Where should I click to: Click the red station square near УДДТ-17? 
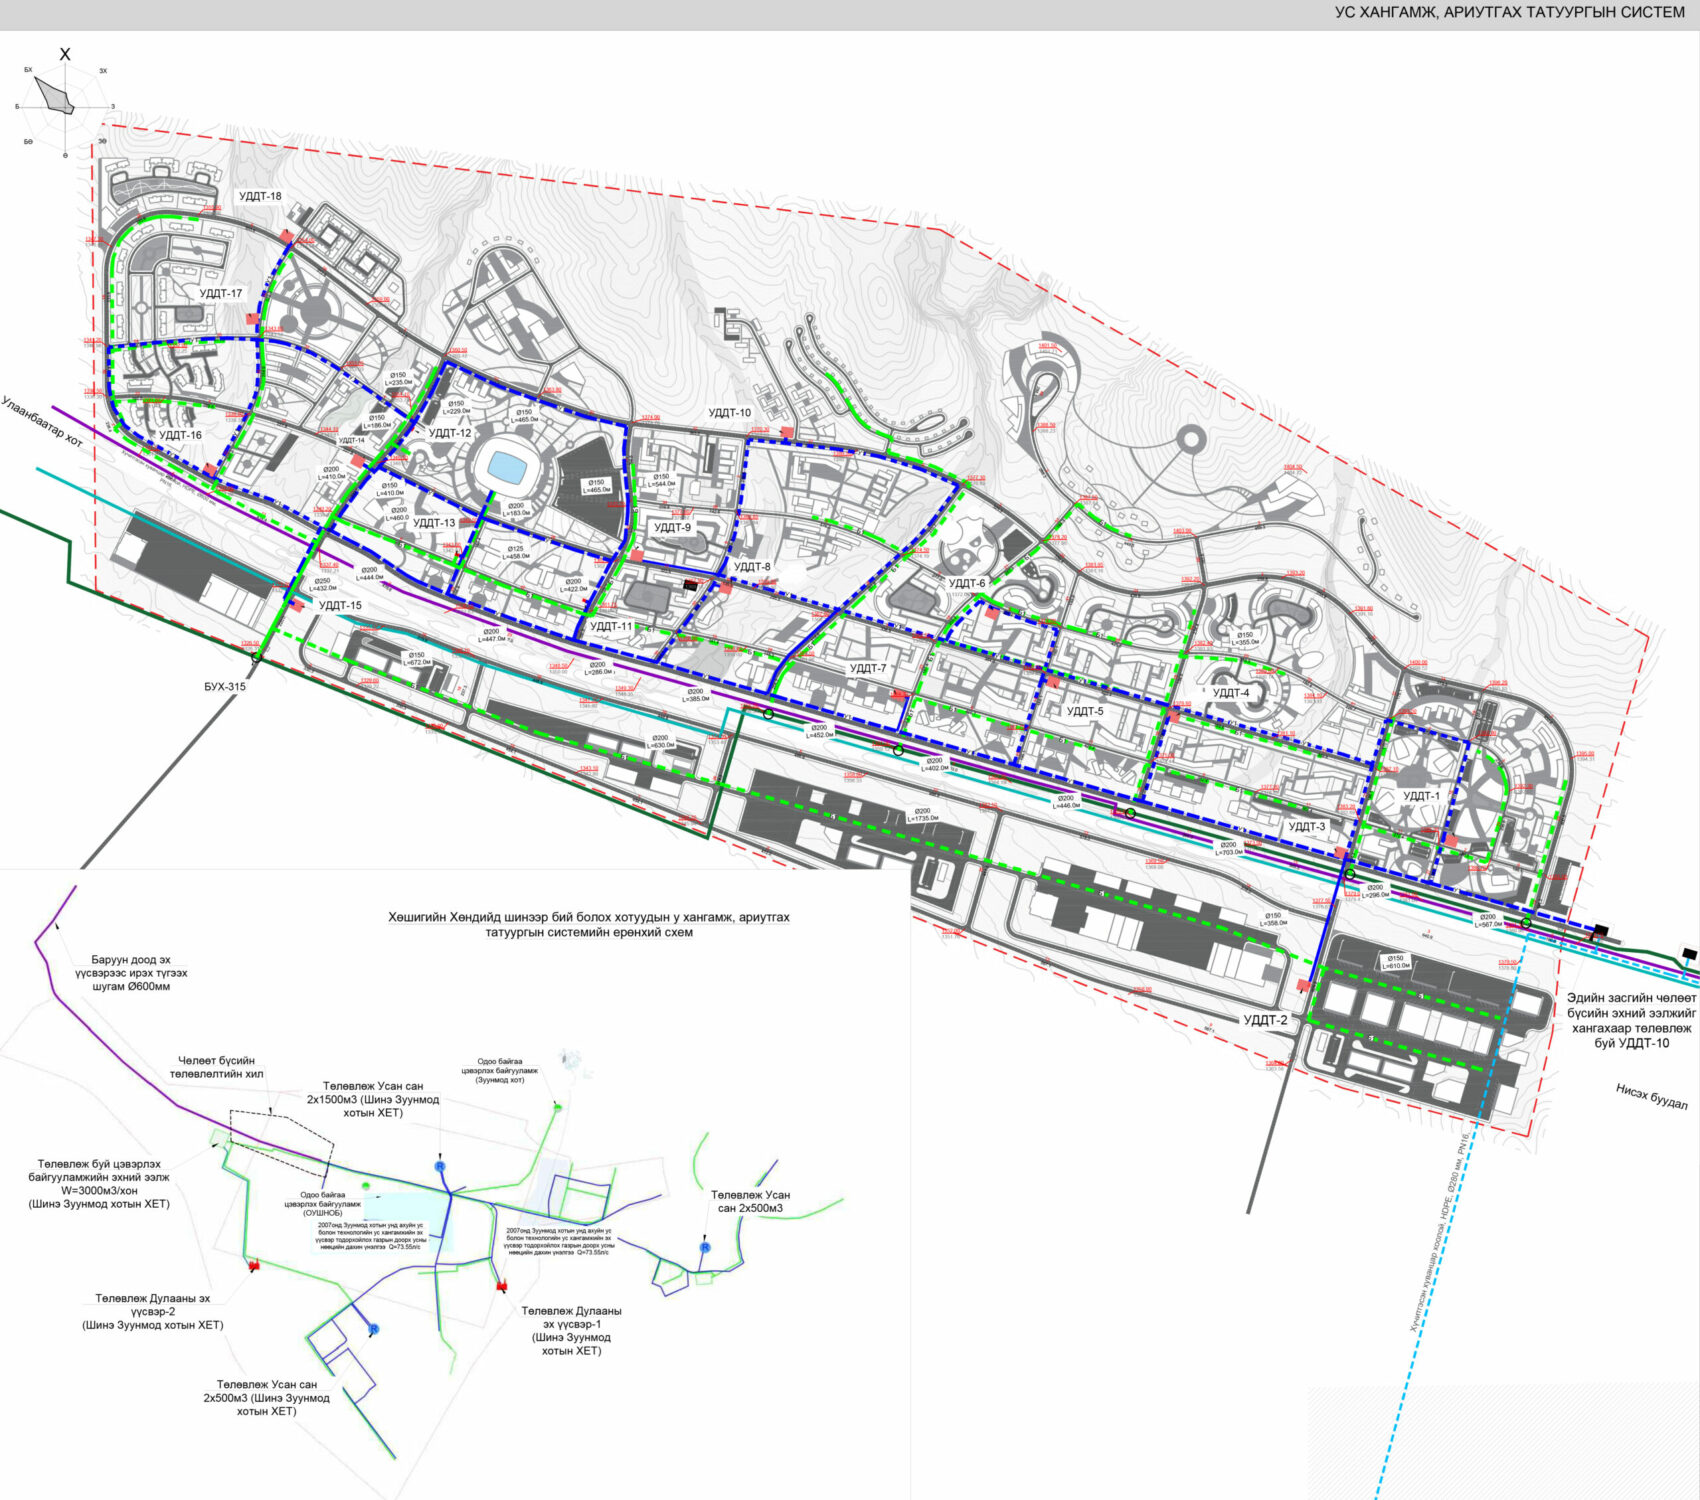point(252,318)
